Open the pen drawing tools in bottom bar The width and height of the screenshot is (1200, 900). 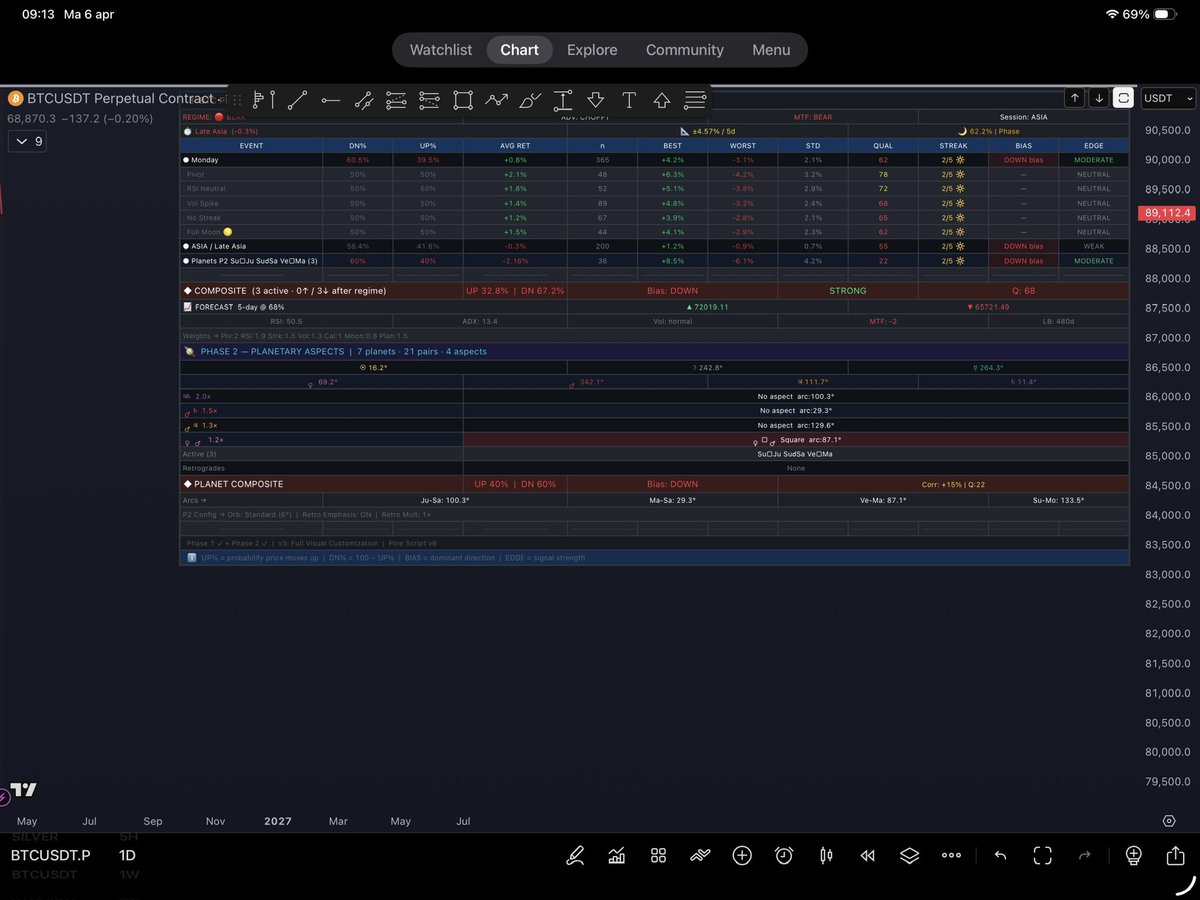click(x=575, y=855)
